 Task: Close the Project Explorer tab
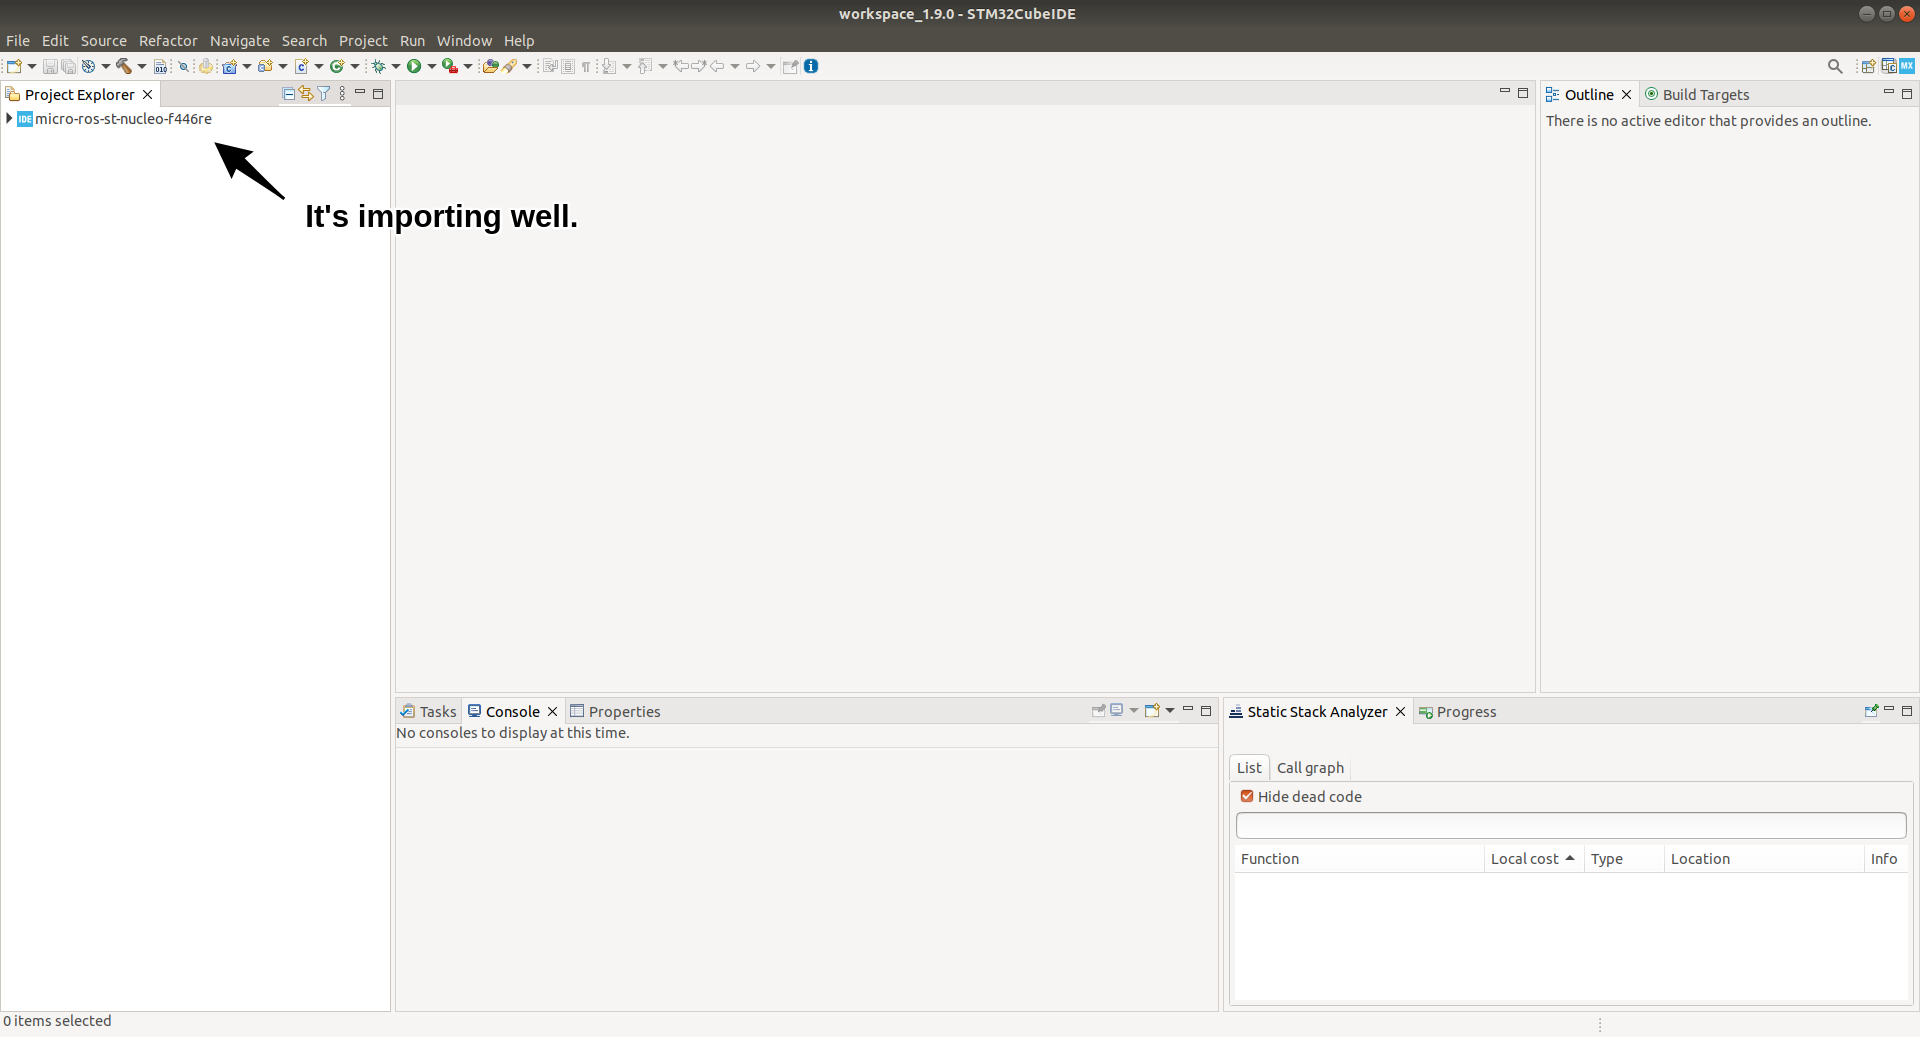[x=148, y=95]
